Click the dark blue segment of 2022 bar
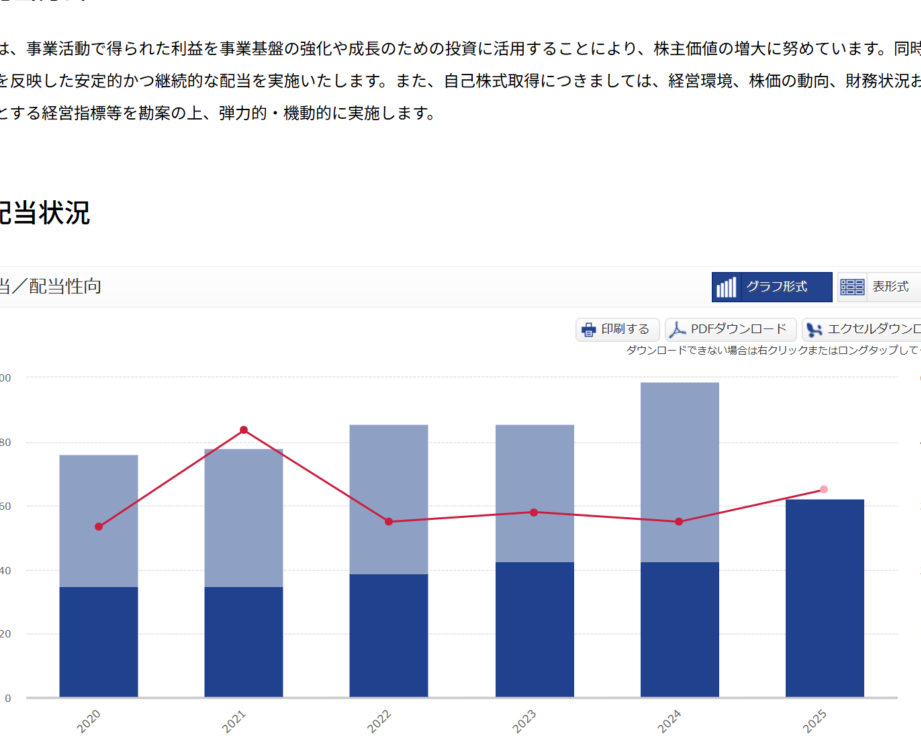The width and height of the screenshot is (921, 755). click(x=389, y=635)
